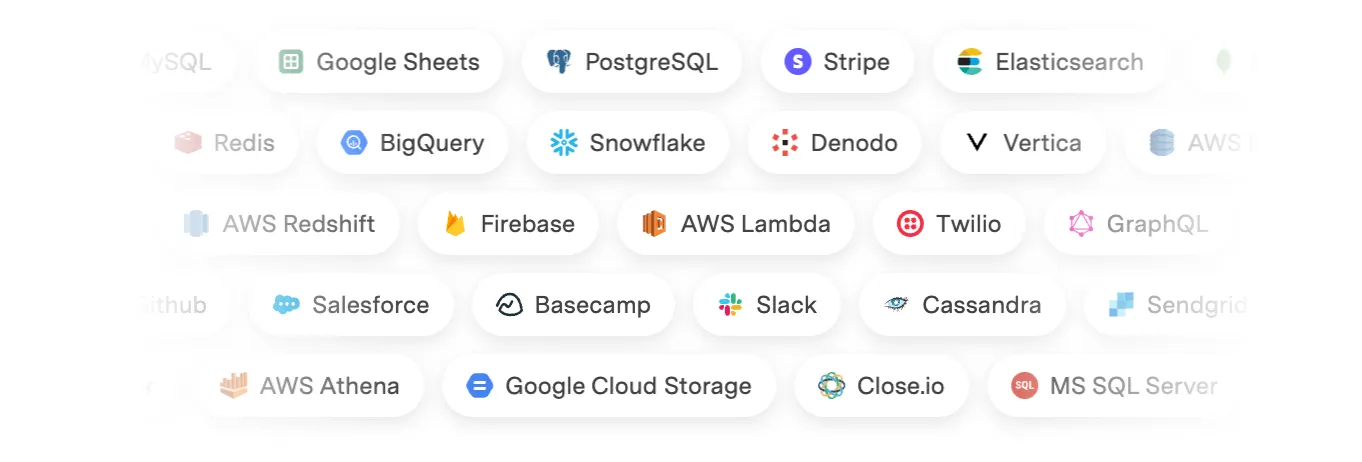Open the GraphQL integration pill
The image size is (1362, 462).
(x=1138, y=224)
